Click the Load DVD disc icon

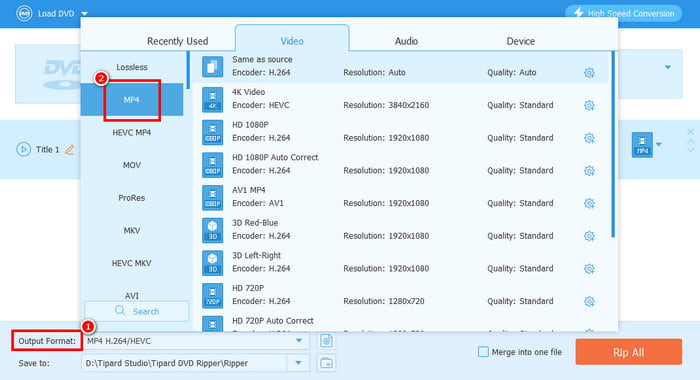[x=24, y=13]
